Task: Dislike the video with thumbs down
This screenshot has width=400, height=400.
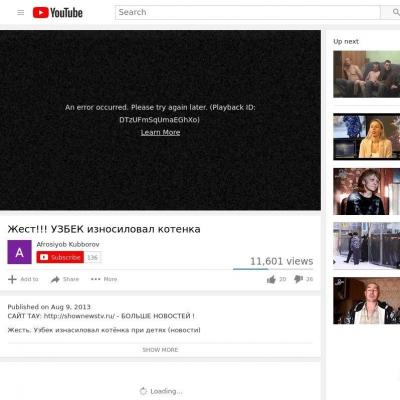Action: pyautogui.click(x=298, y=279)
